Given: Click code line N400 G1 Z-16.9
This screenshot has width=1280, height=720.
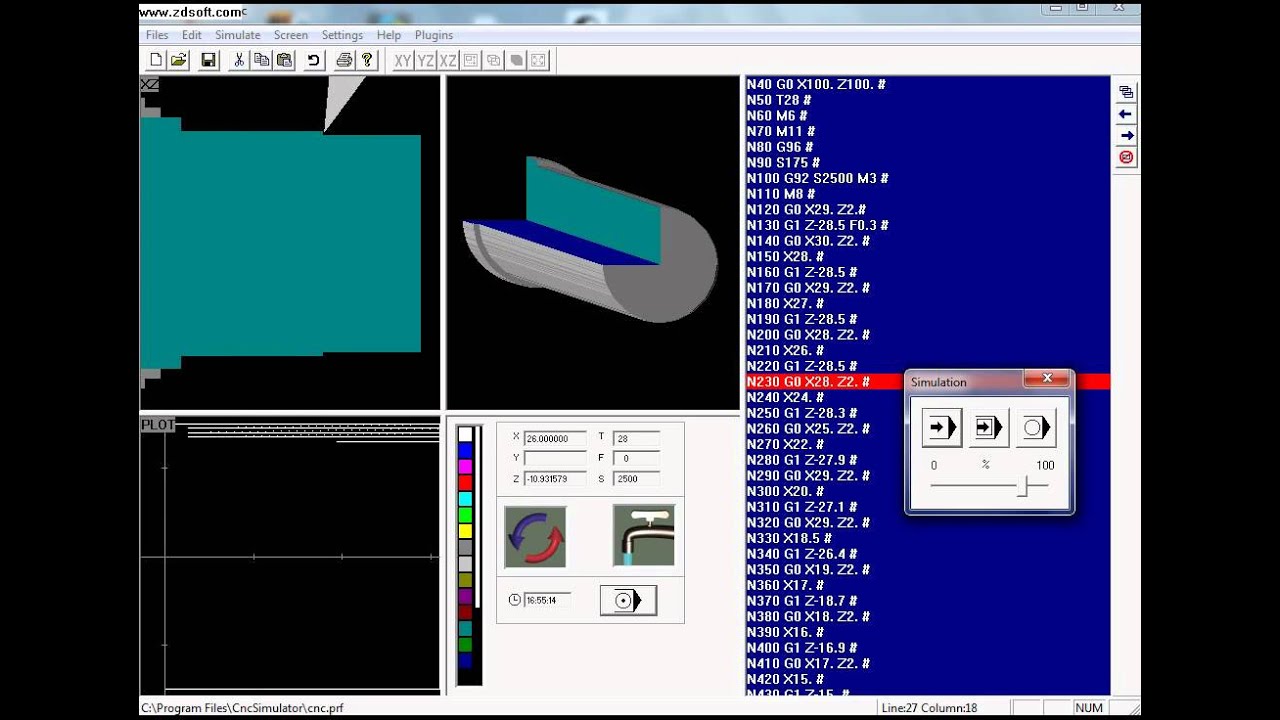Looking at the screenshot, I should click(x=802, y=648).
